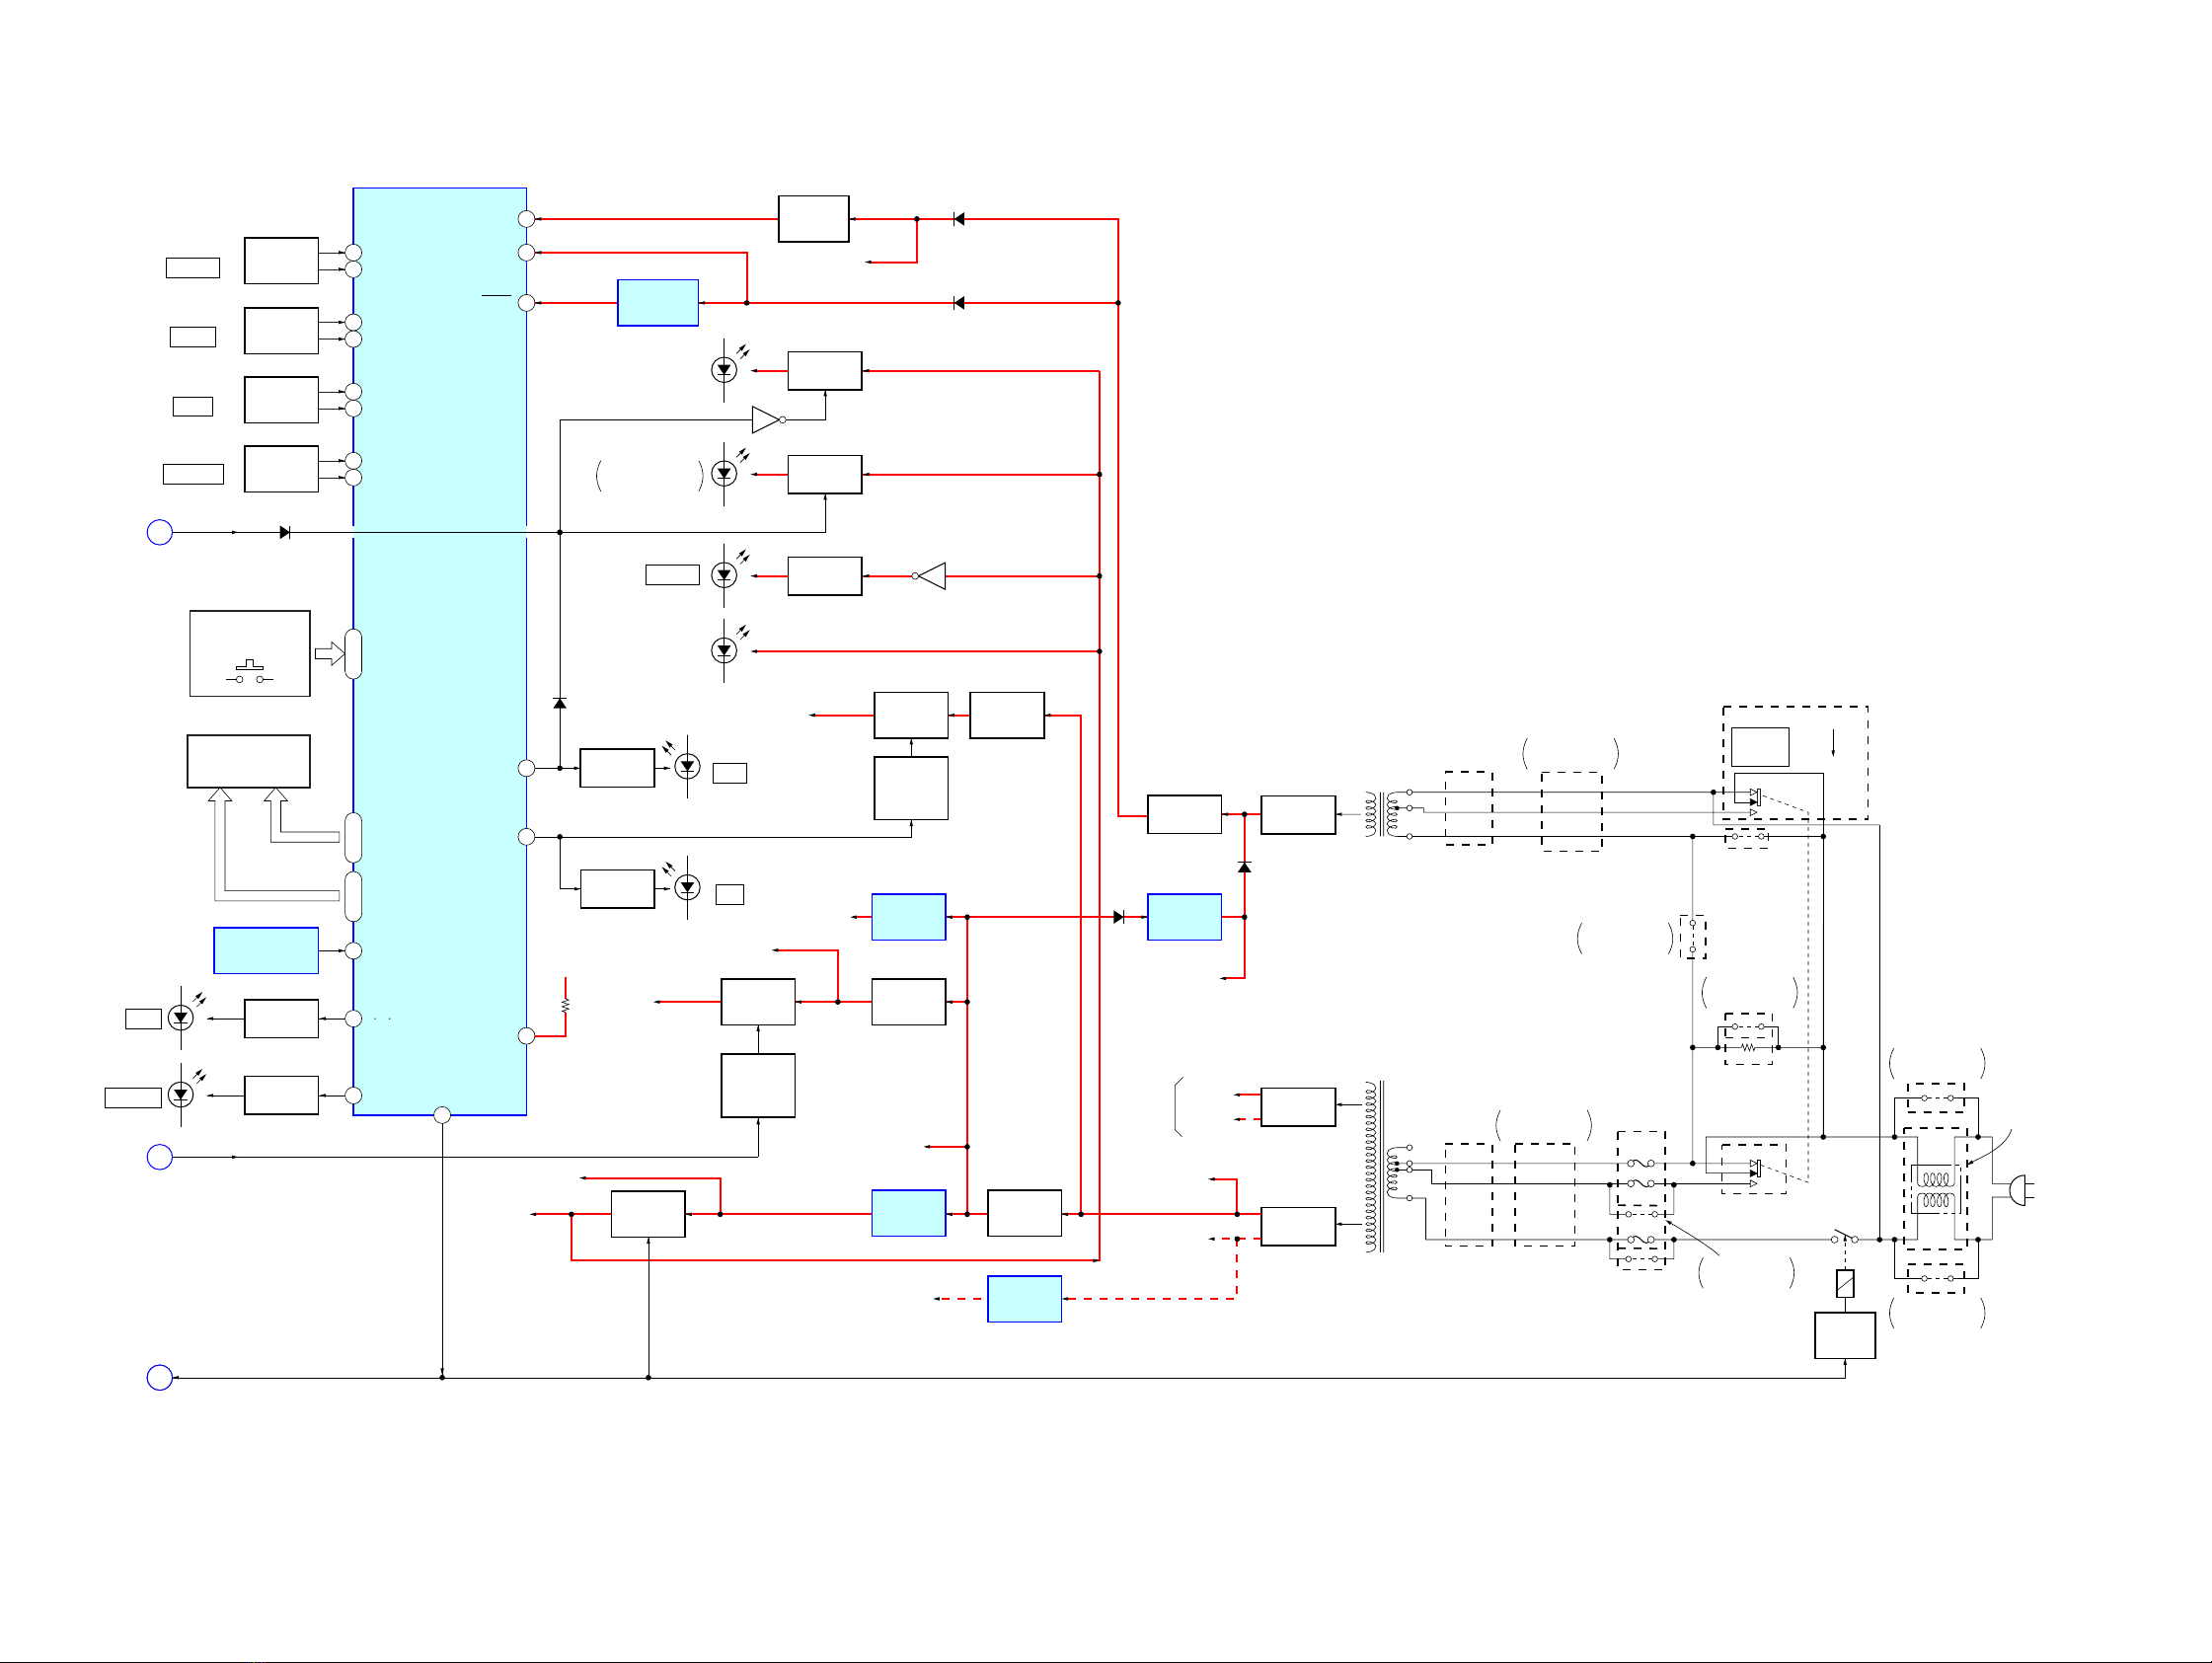The height and width of the screenshot is (1663, 2212).
Task: Click the AC power plug symbol
Action: point(2021,1191)
